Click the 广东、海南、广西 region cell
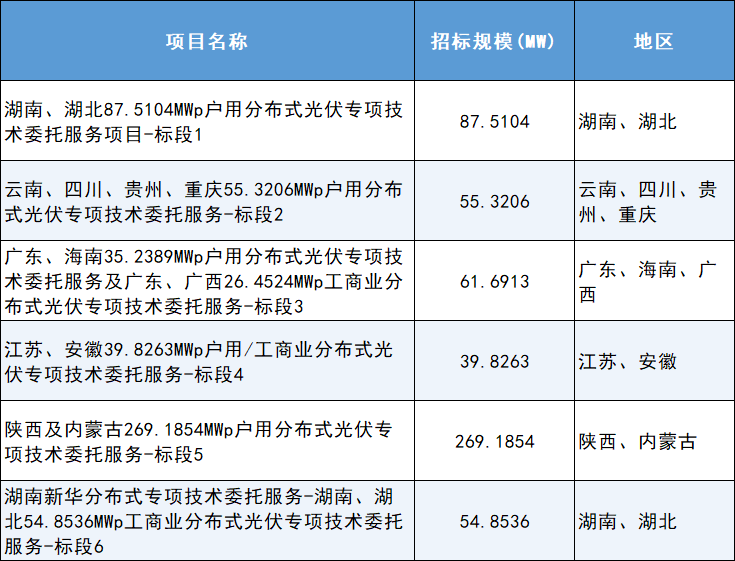Screen dimensions: 735x561 (654, 281)
